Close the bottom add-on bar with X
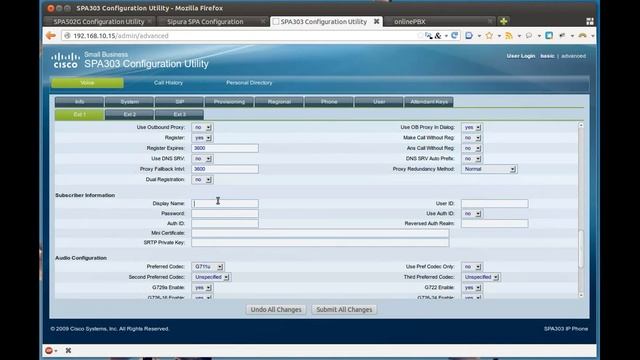 pyautogui.click(x=68, y=351)
